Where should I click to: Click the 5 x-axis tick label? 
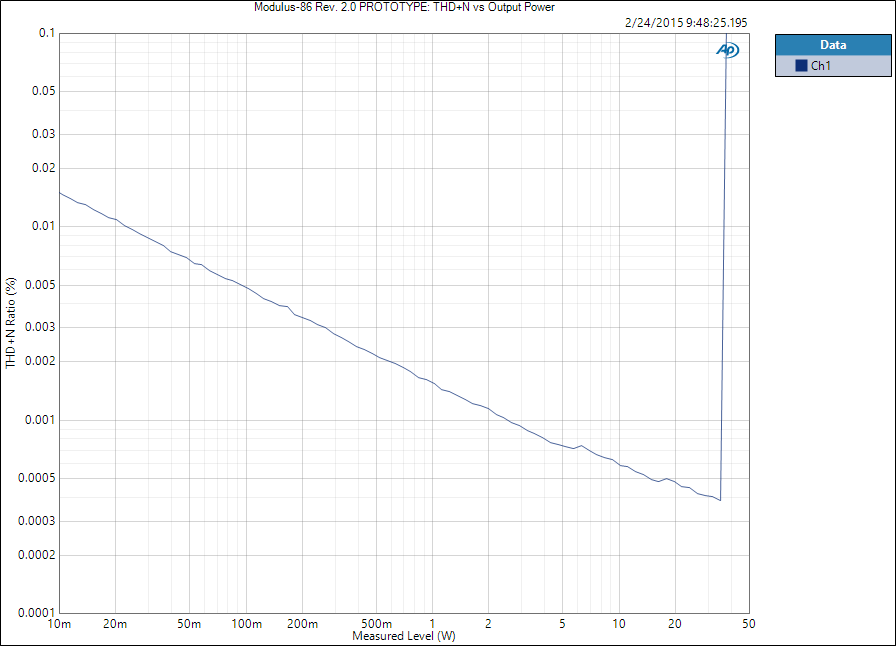pos(562,624)
